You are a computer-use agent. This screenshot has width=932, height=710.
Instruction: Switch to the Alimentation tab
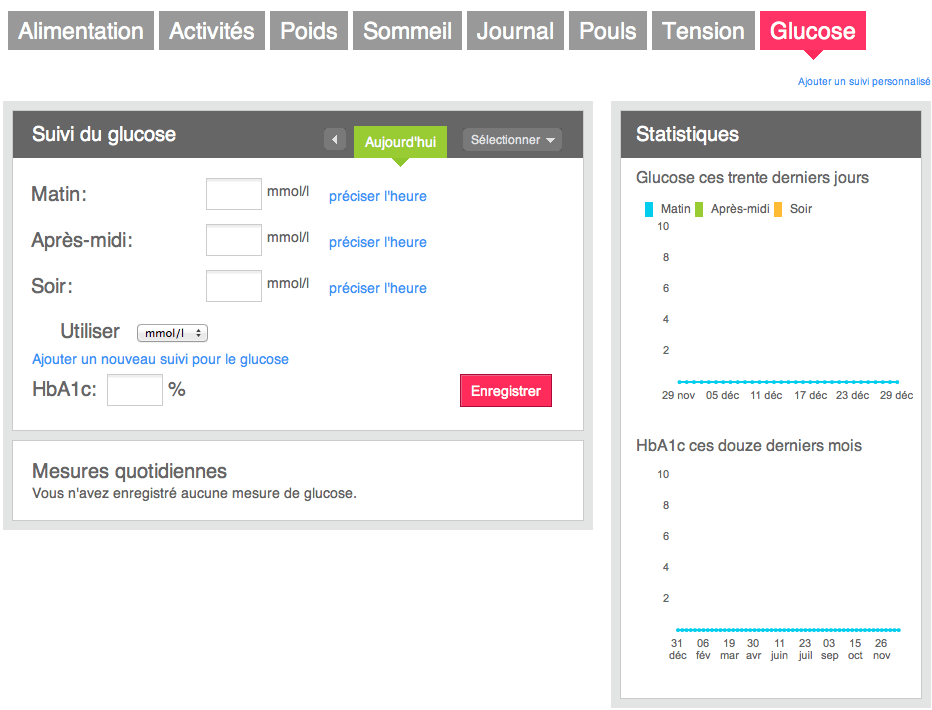(x=81, y=31)
